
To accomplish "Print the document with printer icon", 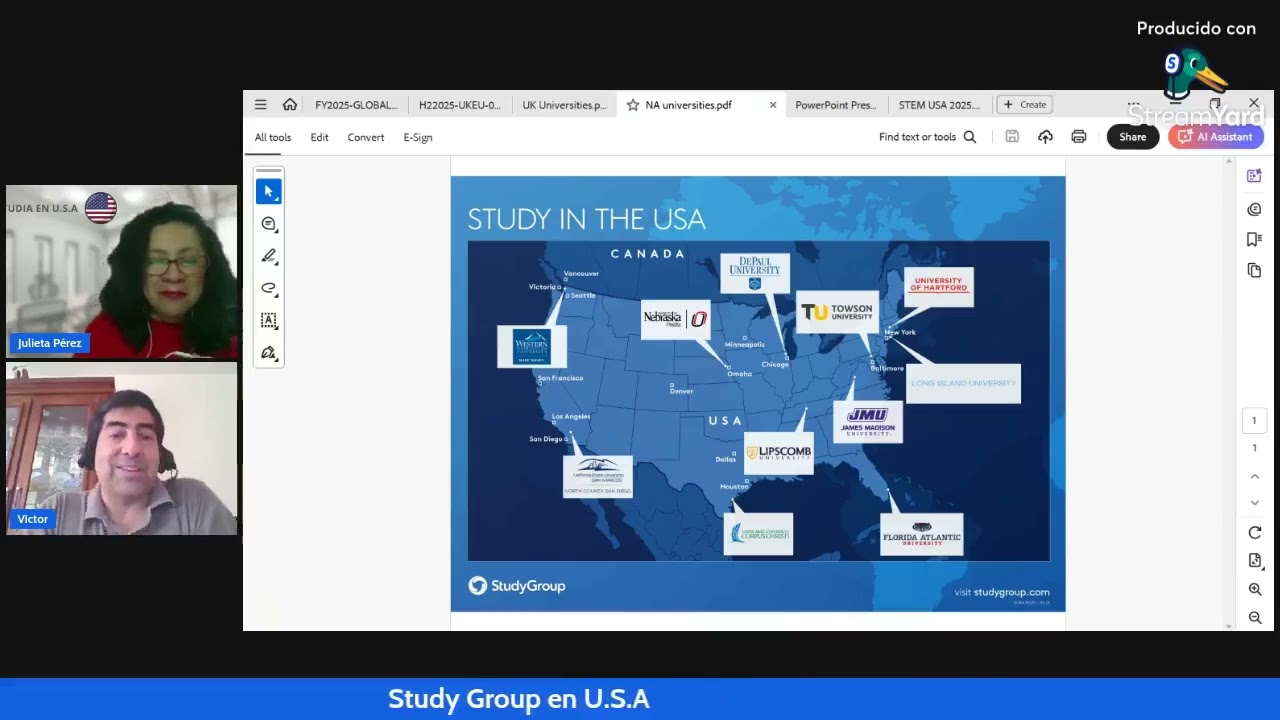I will click(x=1078, y=137).
